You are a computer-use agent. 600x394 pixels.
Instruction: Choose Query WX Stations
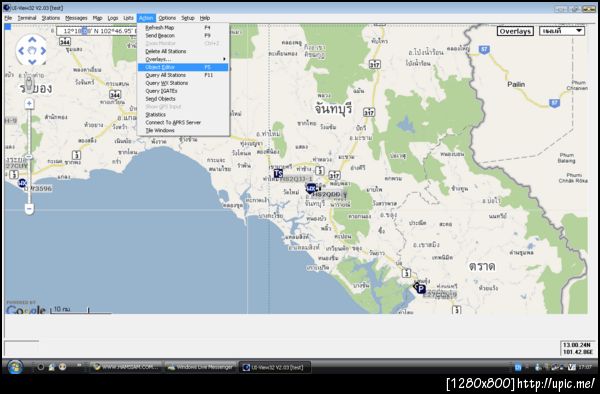[x=183, y=83]
